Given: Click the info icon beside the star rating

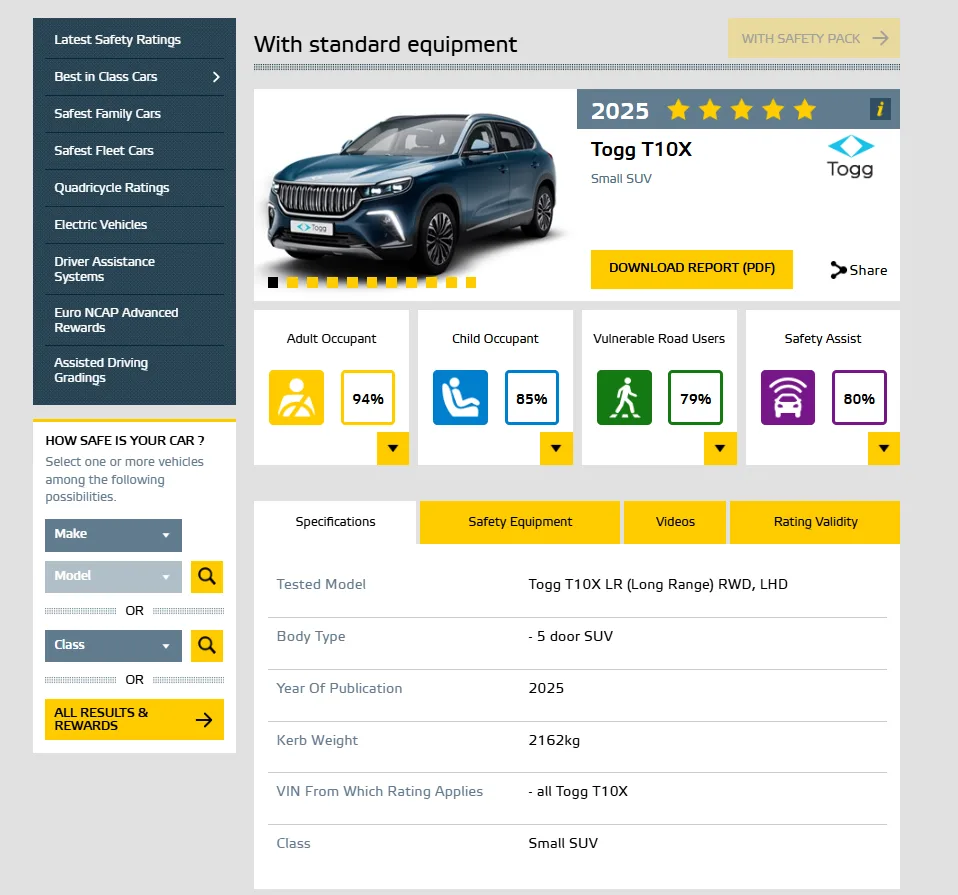Looking at the screenshot, I should coord(880,109).
